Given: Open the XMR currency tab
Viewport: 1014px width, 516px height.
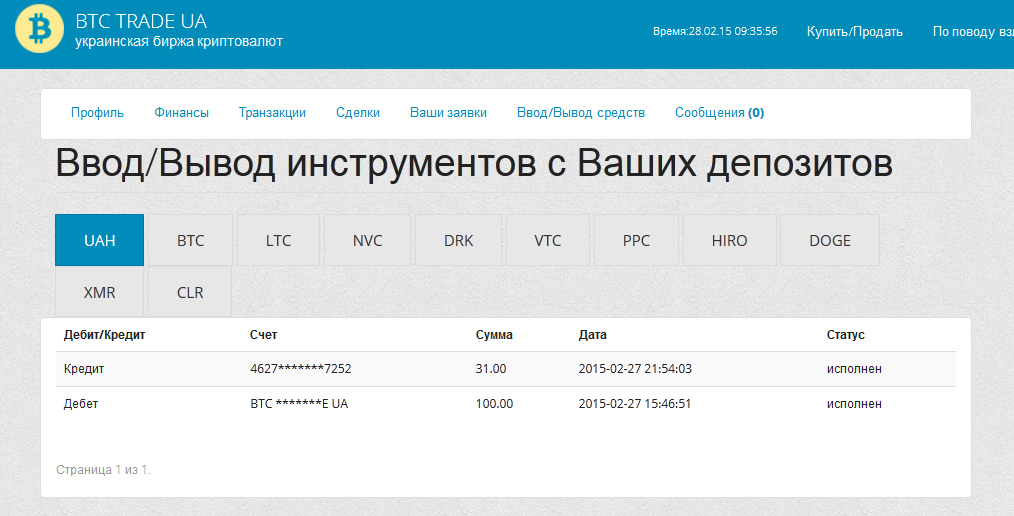Looking at the screenshot, I should tap(100, 293).
